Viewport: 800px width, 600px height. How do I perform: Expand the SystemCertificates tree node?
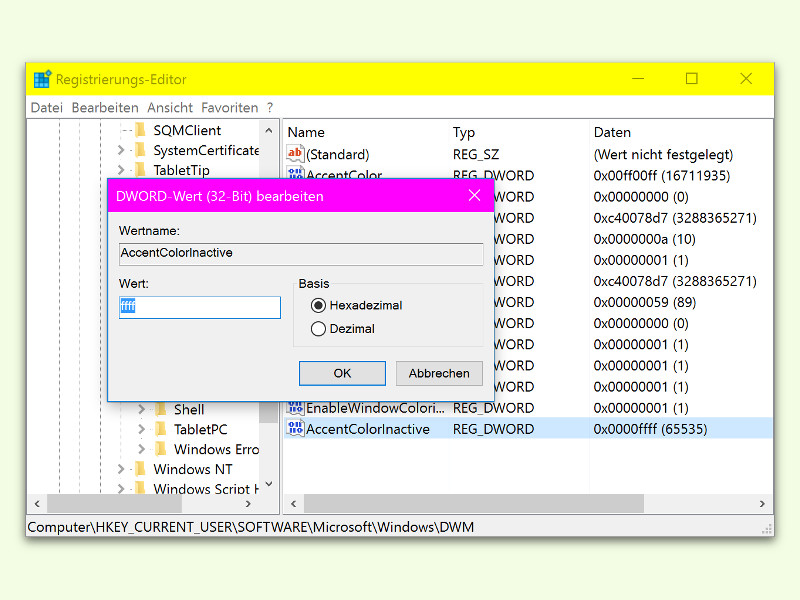(x=121, y=150)
